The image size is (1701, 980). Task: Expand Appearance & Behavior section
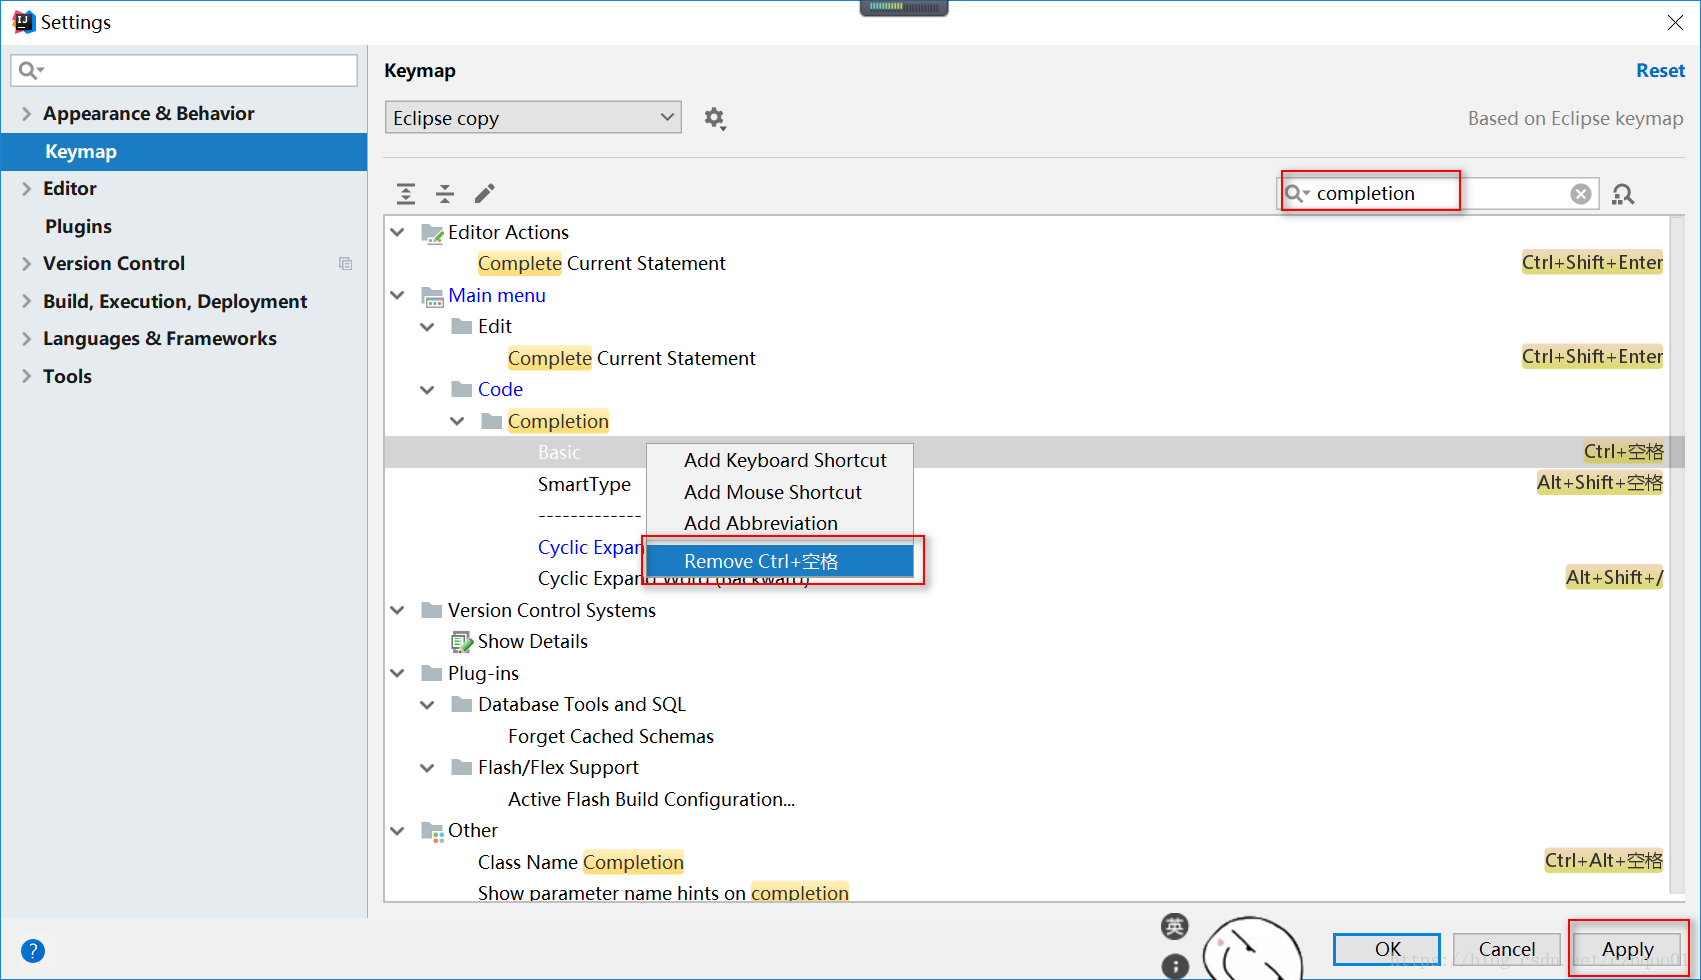pos(26,114)
